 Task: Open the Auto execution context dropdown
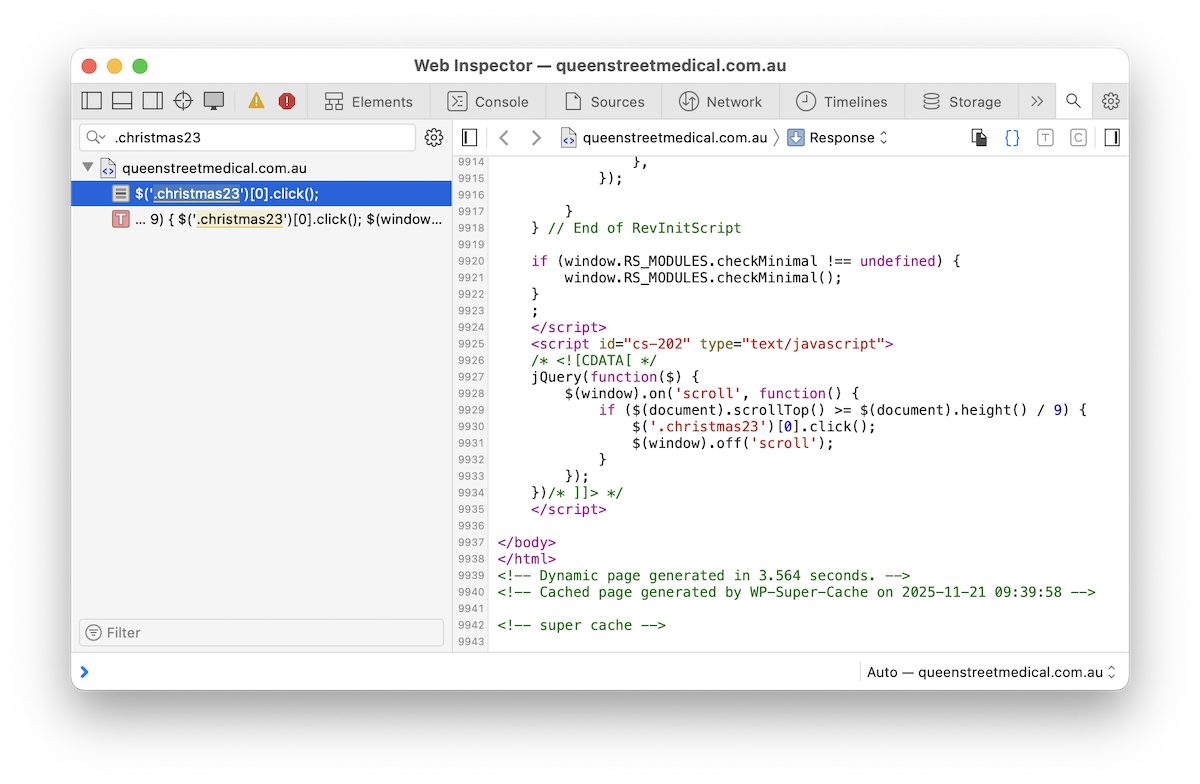pyautogui.click(x=990, y=672)
